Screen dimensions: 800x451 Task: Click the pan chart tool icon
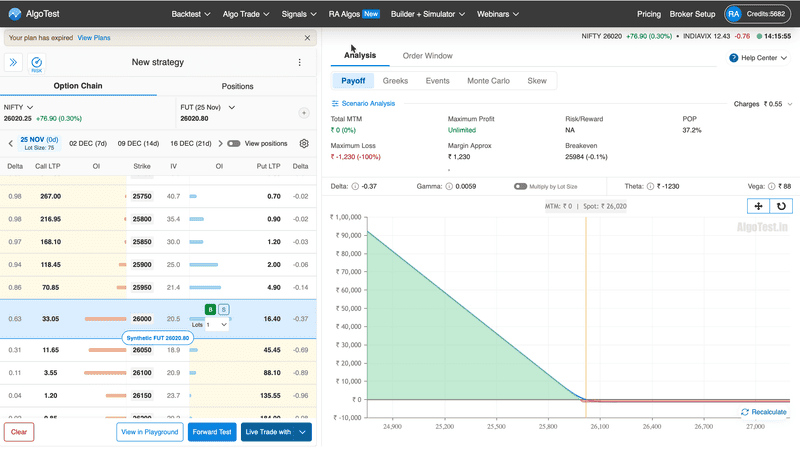coord(759,206)
